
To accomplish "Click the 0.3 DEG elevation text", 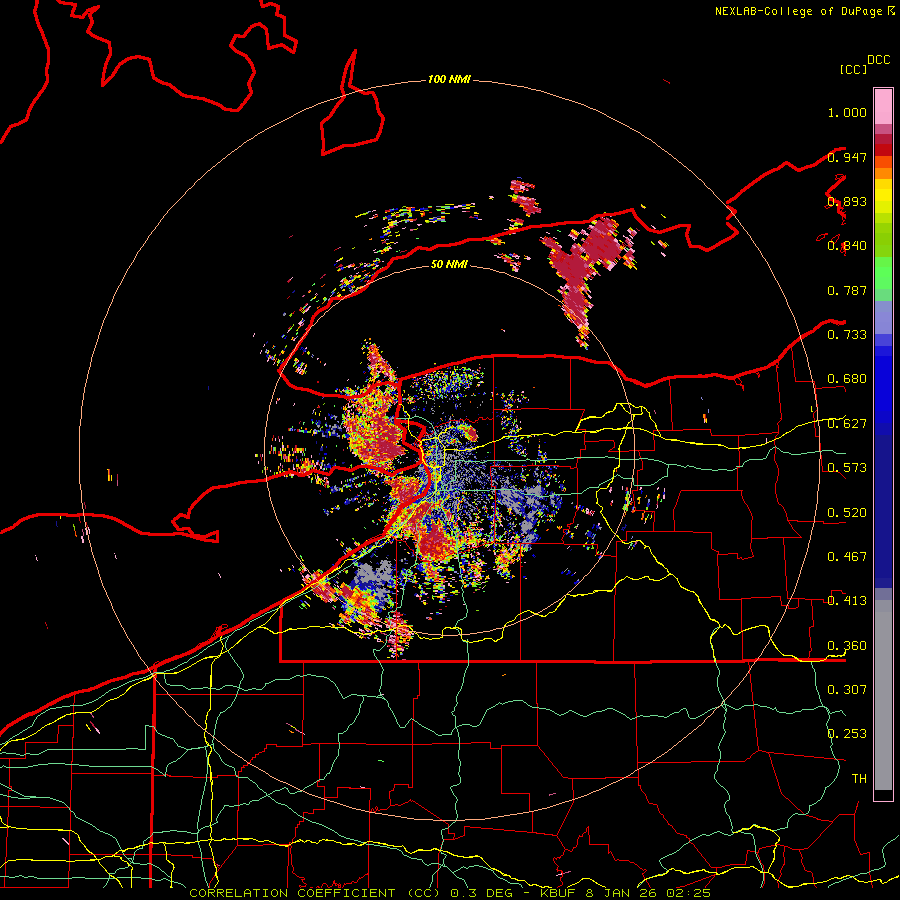I will point(481,893).
